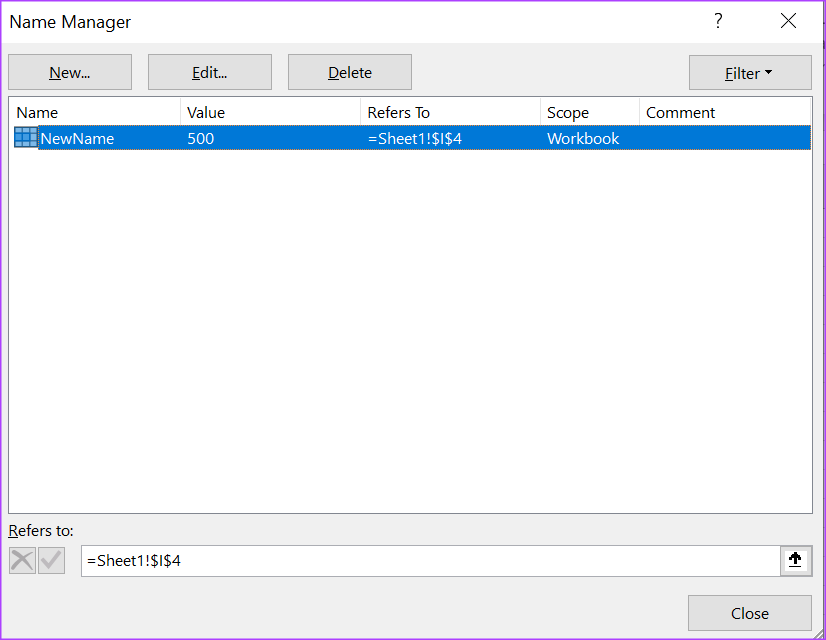
Task: Select the NewName row text
Action: pyautogui.click(x=77, y=139)
